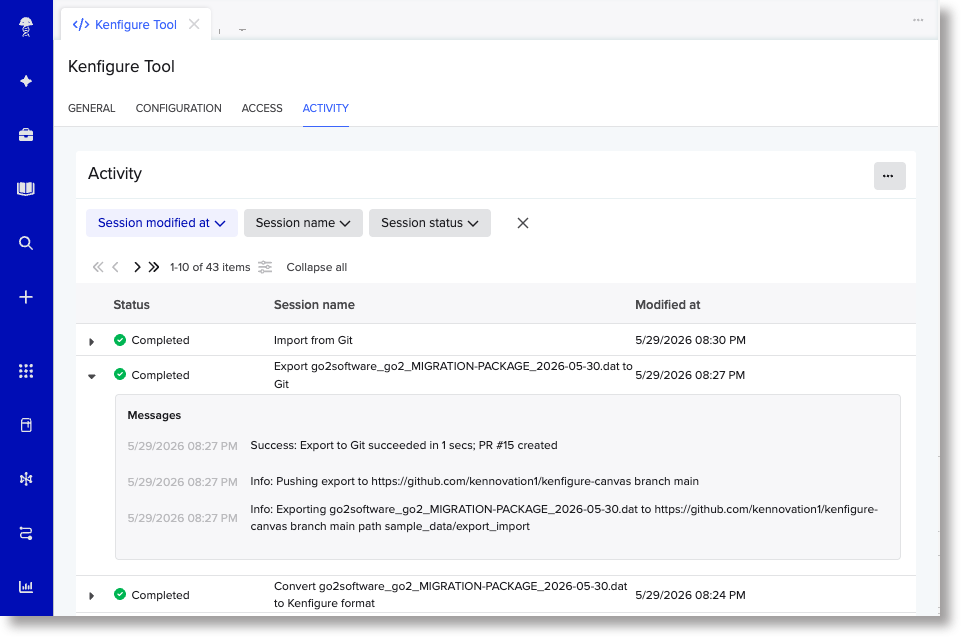Open the table settings sliders icon
The height and width of the screenshot is (637, 961).
point(265,267)
